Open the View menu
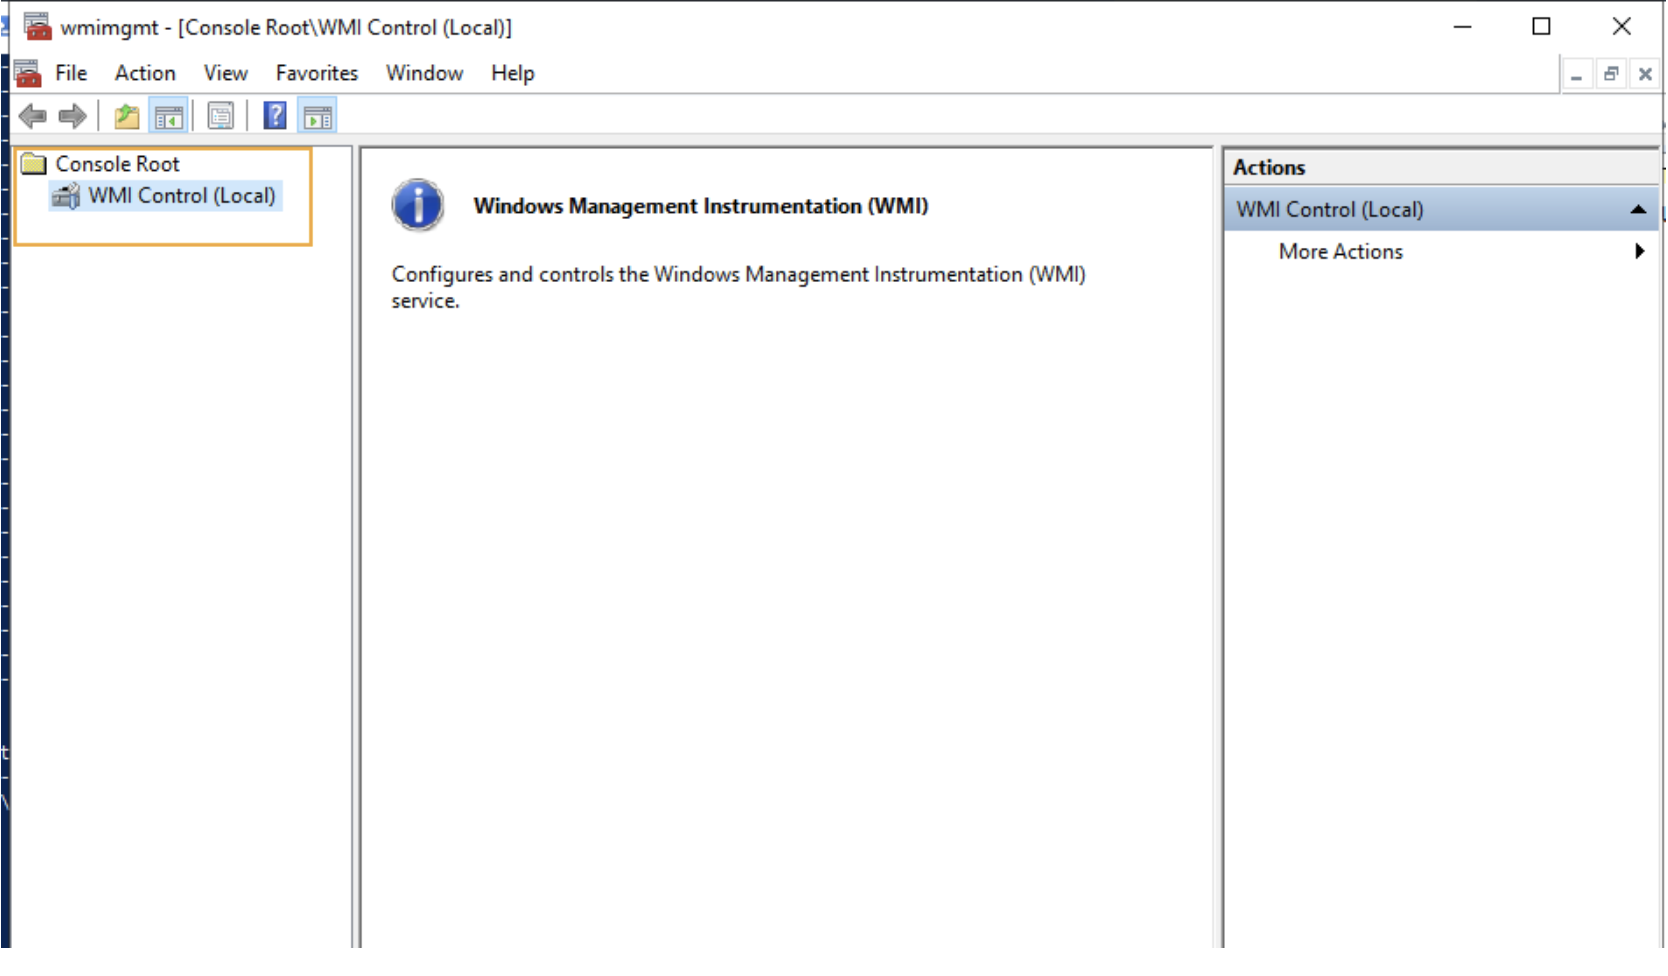 226,73
